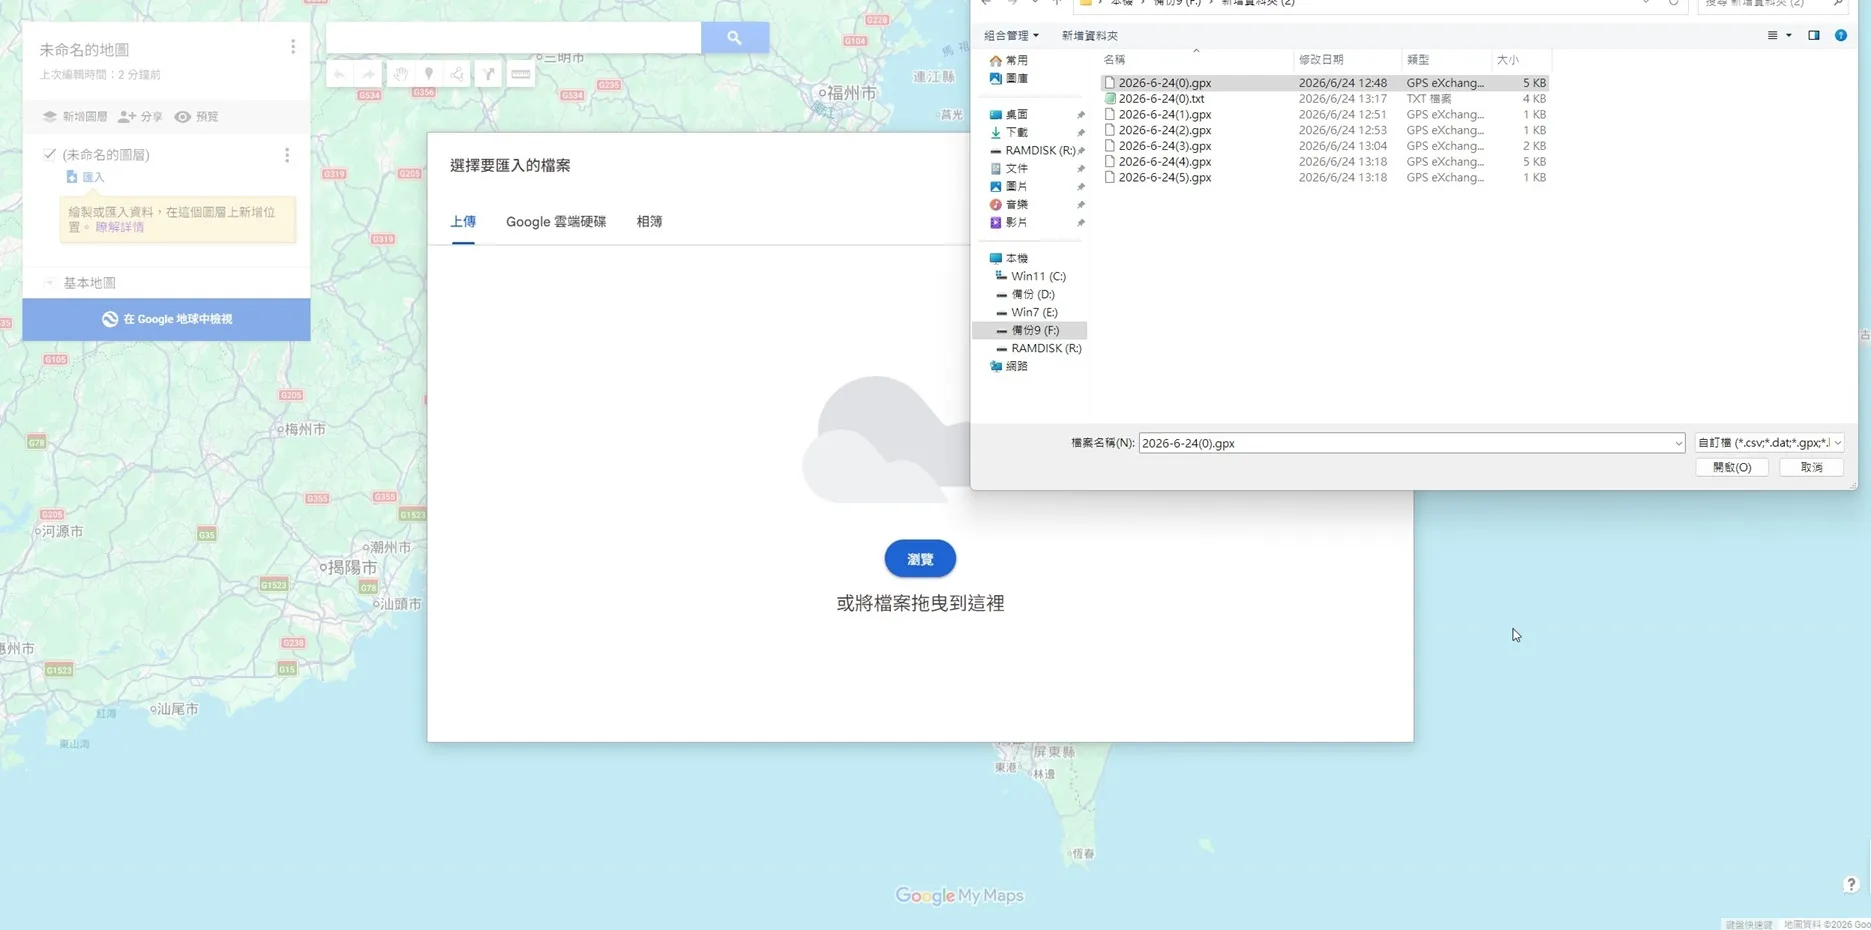Open the file type filter dropdown

coord(1770,443)
